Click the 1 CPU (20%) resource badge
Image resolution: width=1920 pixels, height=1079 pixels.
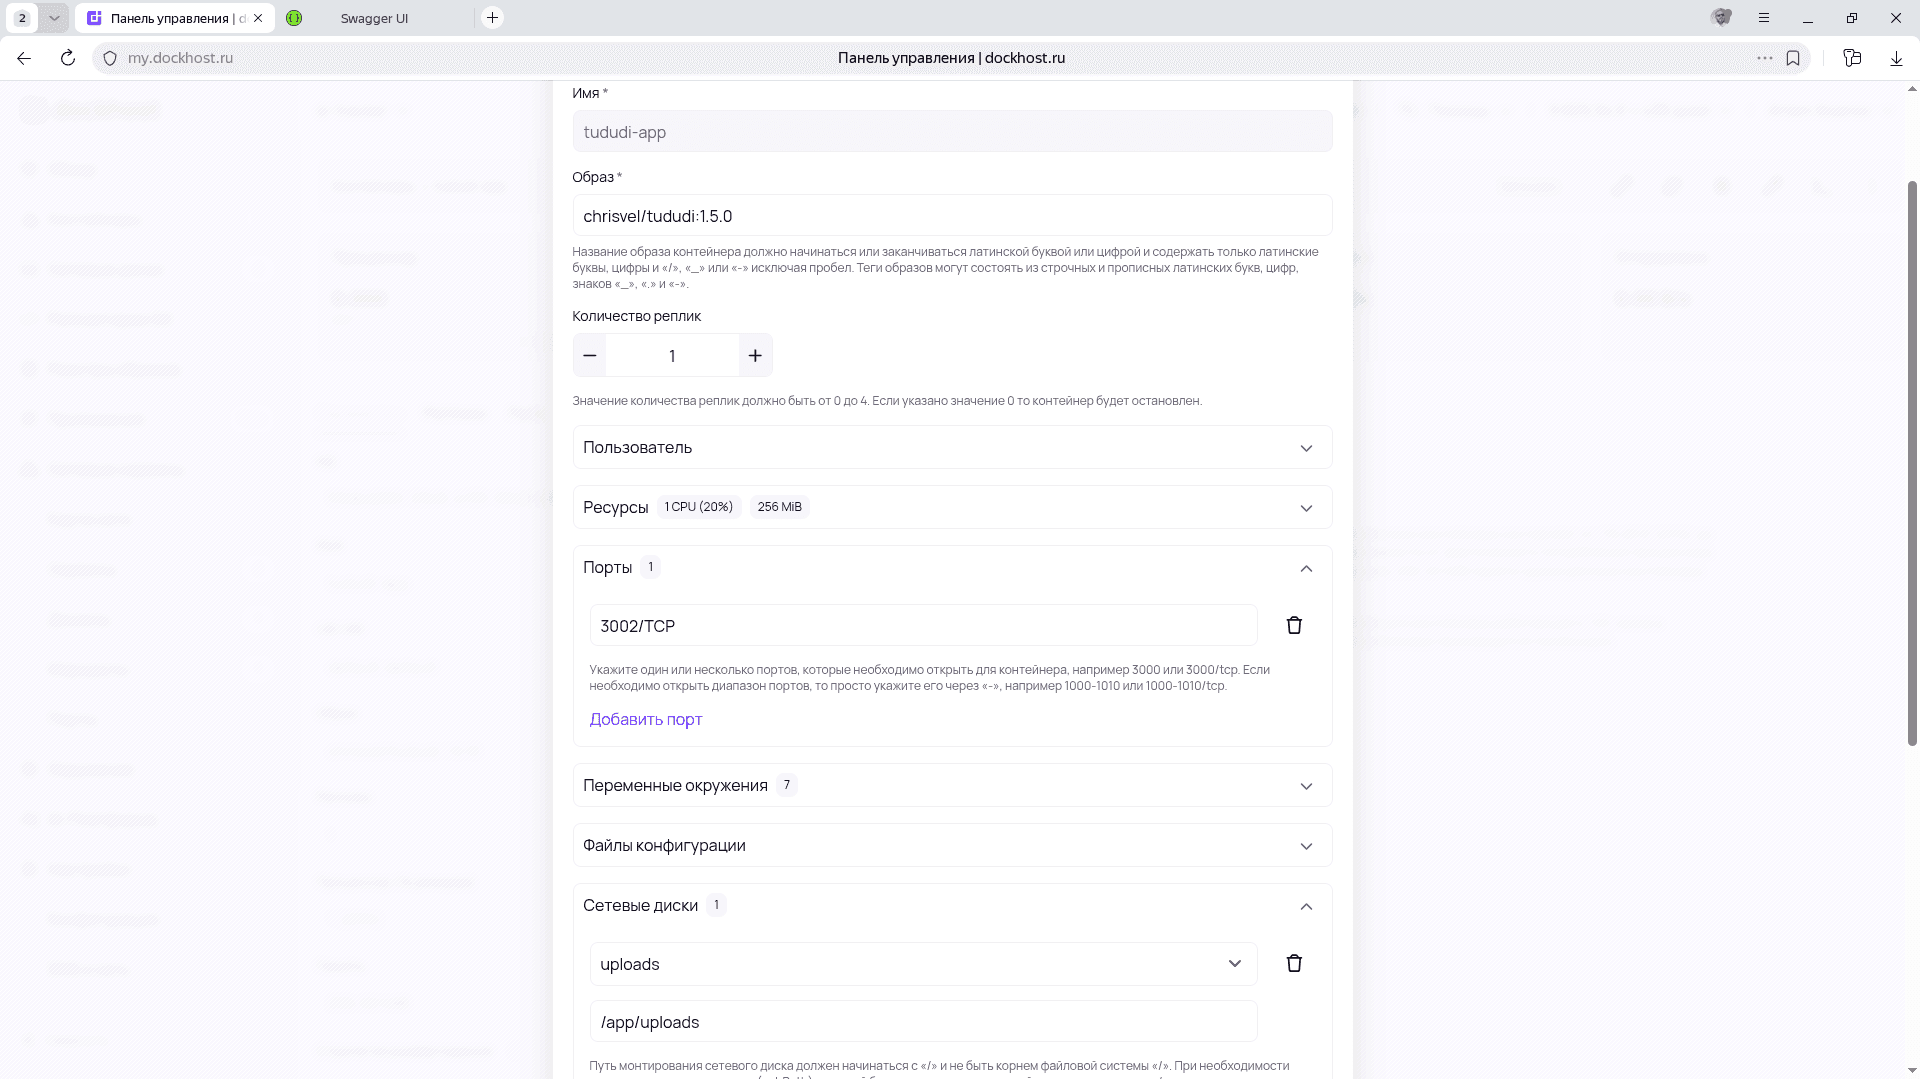(699, 507)
